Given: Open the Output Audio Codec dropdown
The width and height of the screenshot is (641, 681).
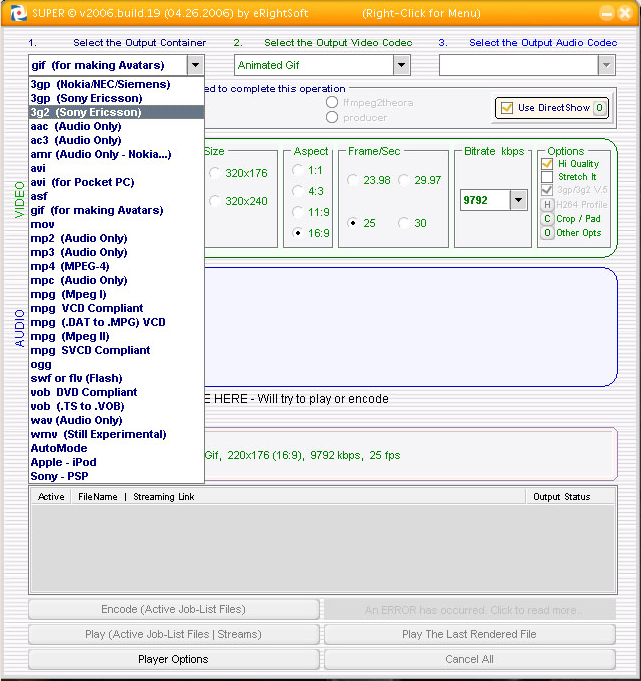Looking at the screenshot, I should click(x=607, y=65).
